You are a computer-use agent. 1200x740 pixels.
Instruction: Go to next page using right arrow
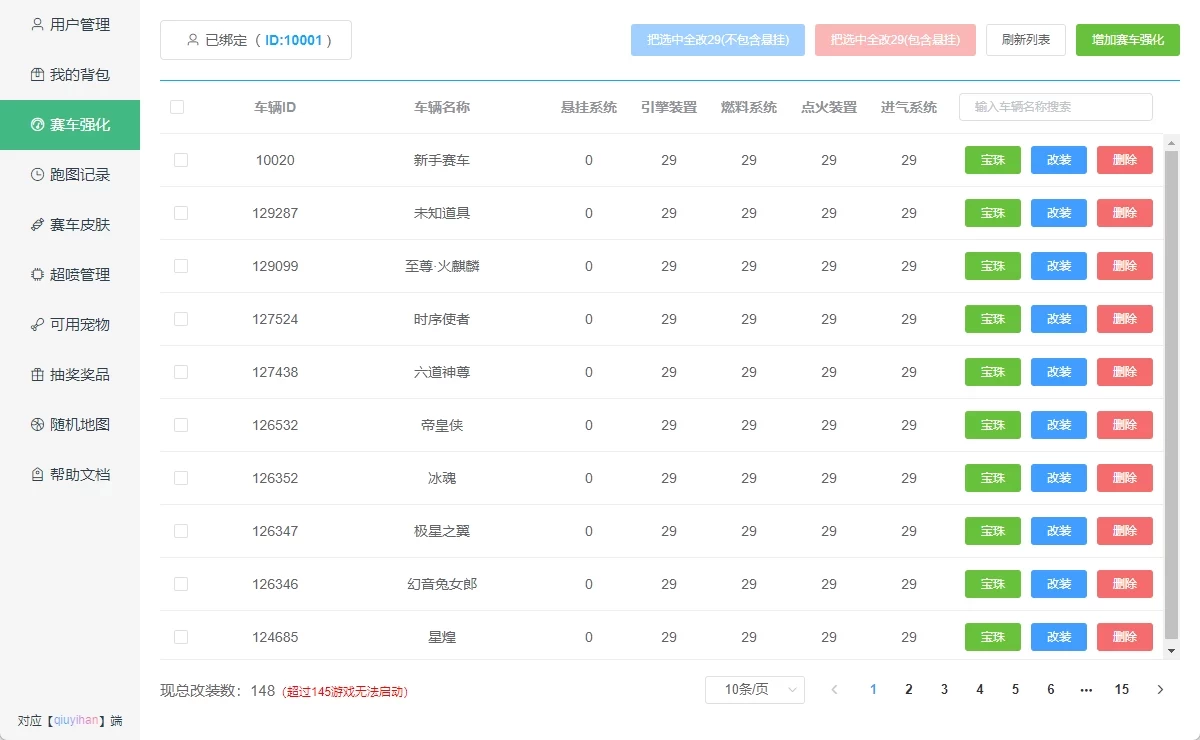tap(1160, 689)
